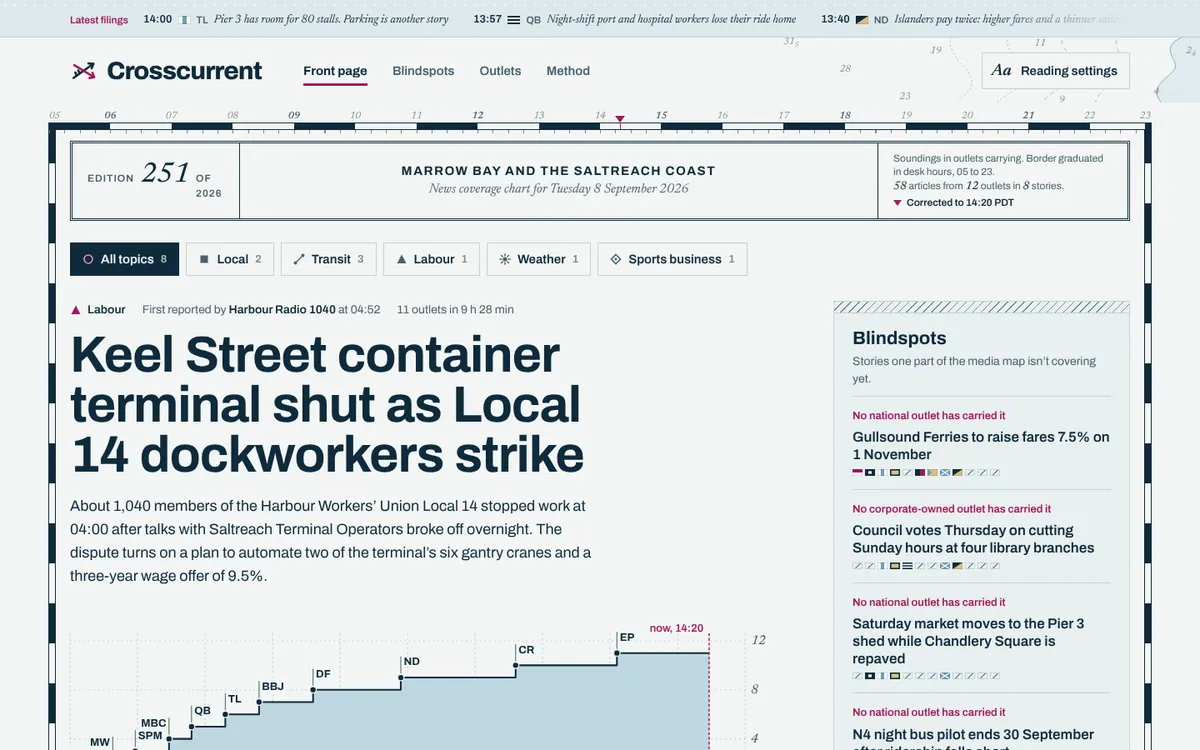
Task: Filter stories by Sports business topic
Action: 672,259
